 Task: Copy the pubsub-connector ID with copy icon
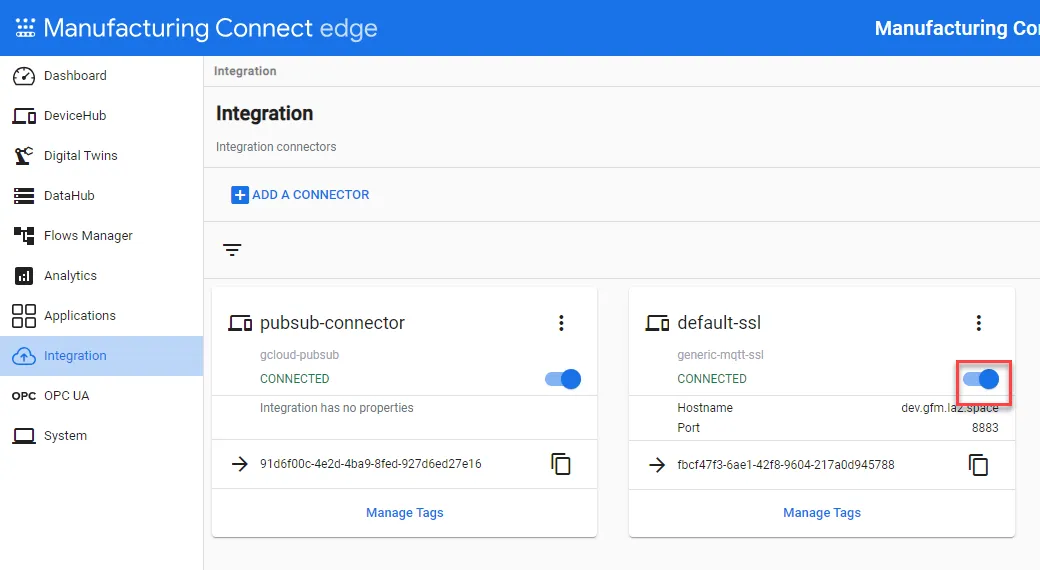pyautogui.click(x=561, y=464)
